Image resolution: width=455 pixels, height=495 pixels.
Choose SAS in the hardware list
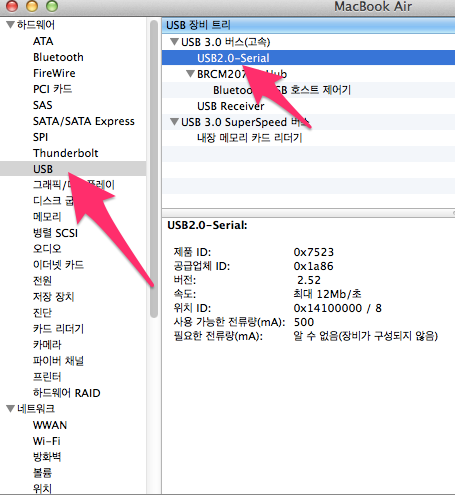[x=42, y=105]
